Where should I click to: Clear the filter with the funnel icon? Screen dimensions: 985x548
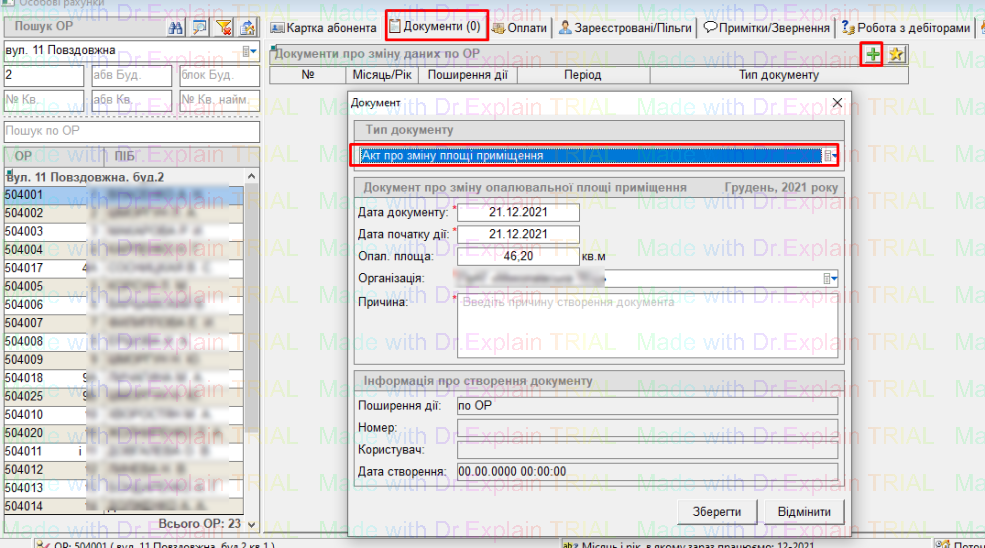(223, 27)
